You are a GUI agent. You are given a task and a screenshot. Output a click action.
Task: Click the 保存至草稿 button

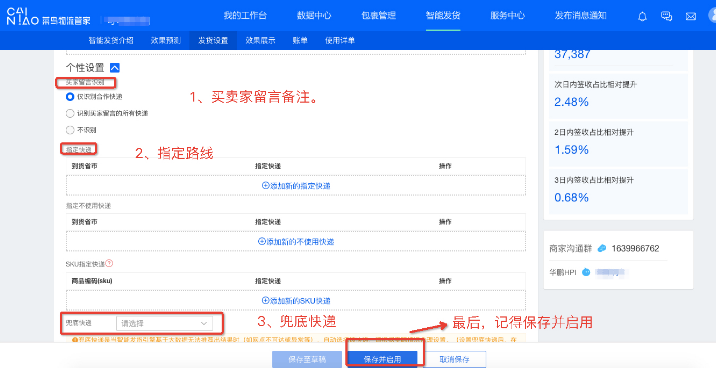pos(307,360)
